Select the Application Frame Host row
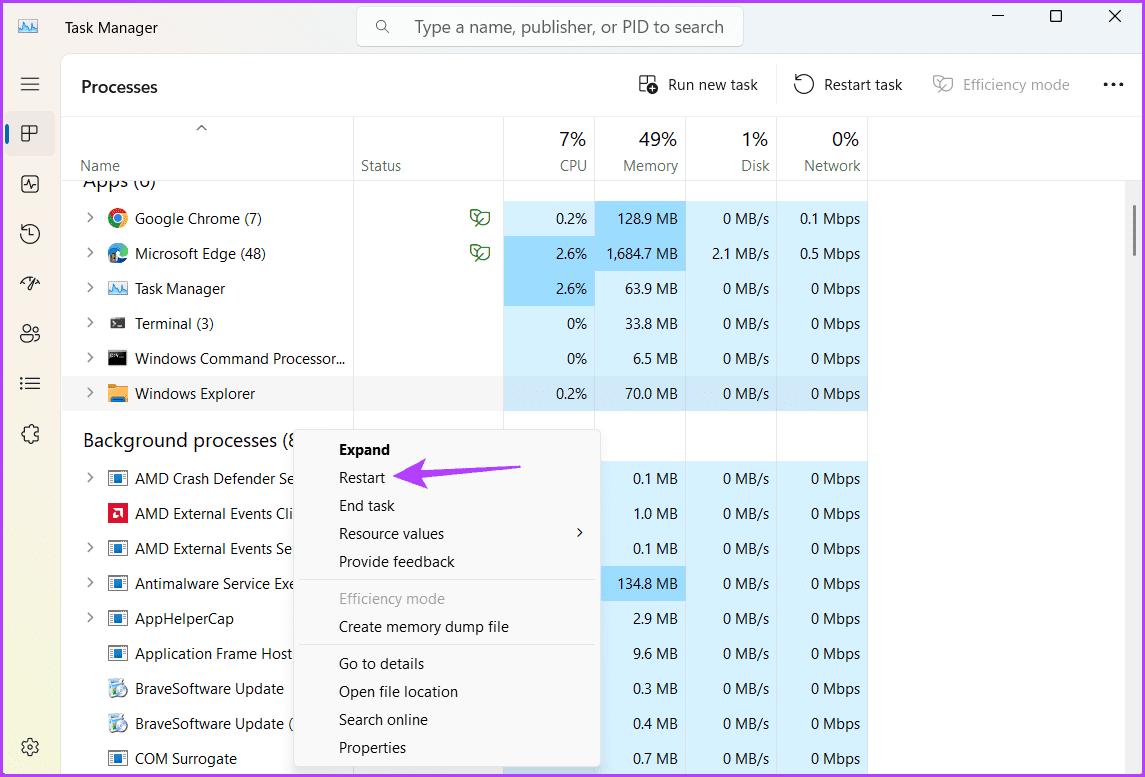The height and width of the screenshot is (777, 1145). pyautogui.click(x=178, y=654)
